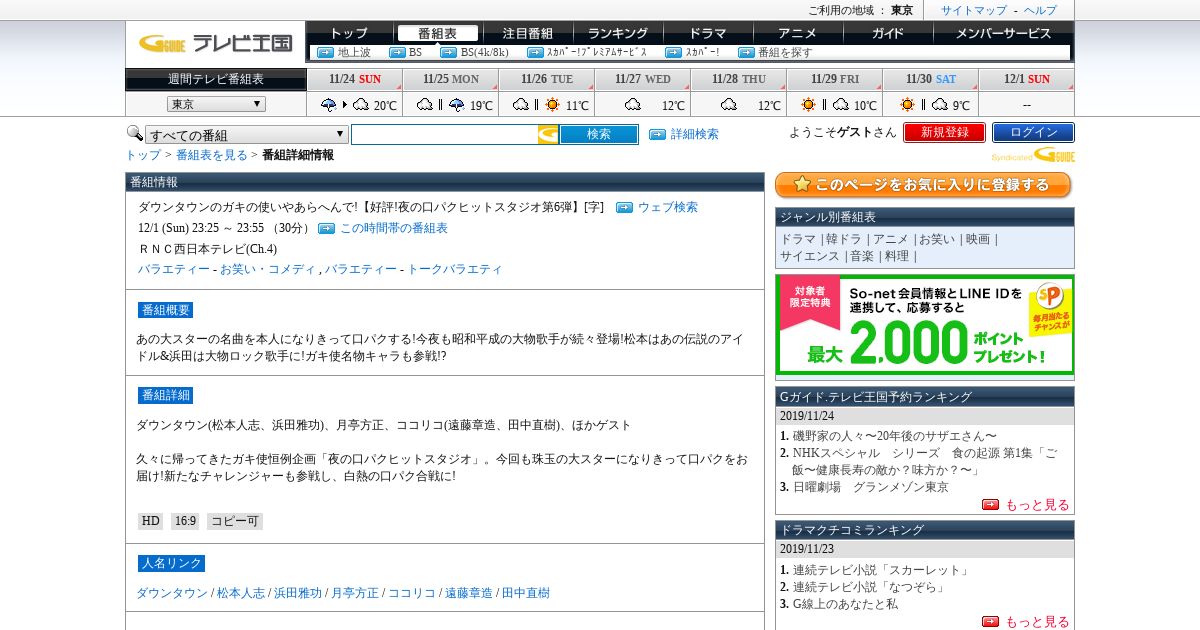Image resolution: width=1200 pixels, height=630 pixels.
Task: Open 磯野家の人々 ranking entry
Action: [x=895, y=436]
